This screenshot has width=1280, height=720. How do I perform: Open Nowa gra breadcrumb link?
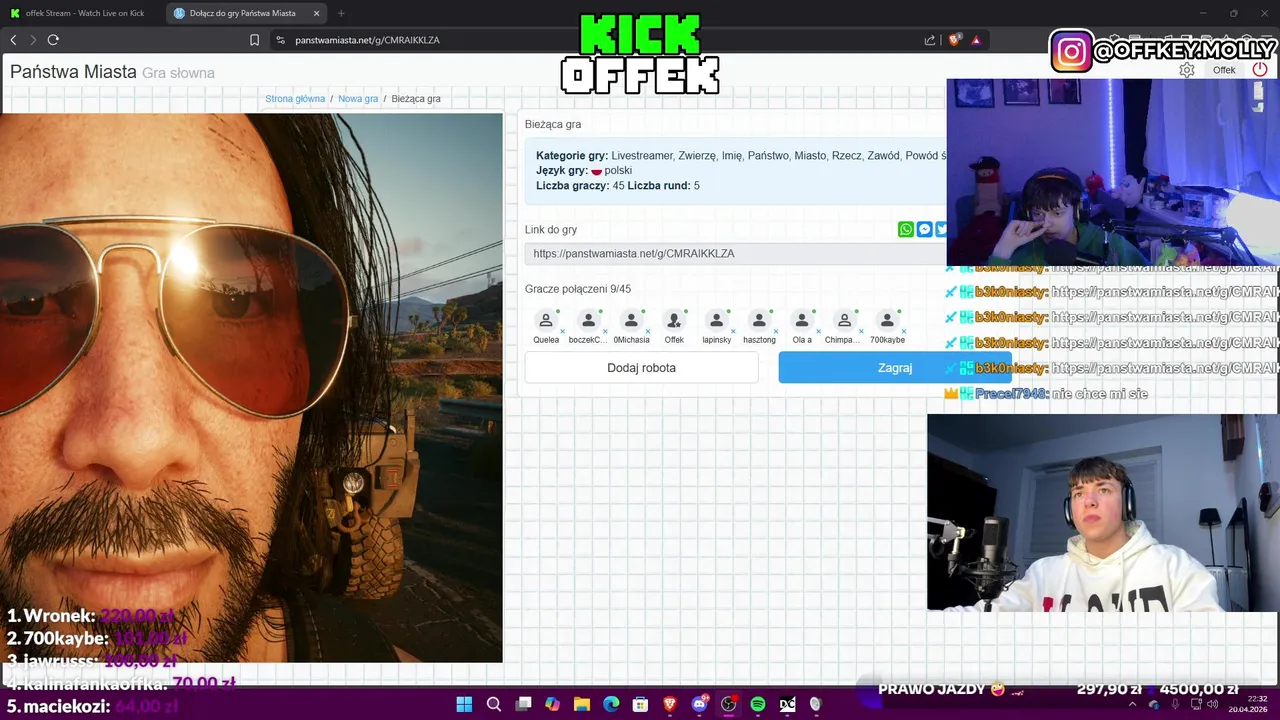[x=358, y=99]
